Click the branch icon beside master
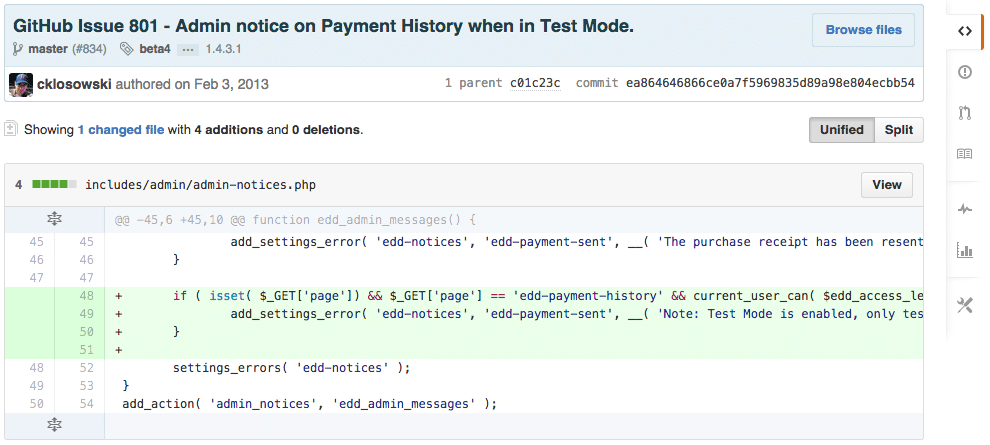The width and height of the screenshot is (990, 445). [18, 49]
